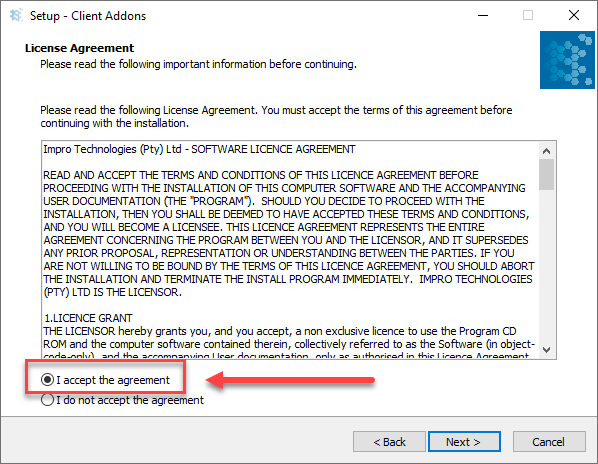Close the Setup - Client Addons window

pyautogui.click(x=574, y=16)
